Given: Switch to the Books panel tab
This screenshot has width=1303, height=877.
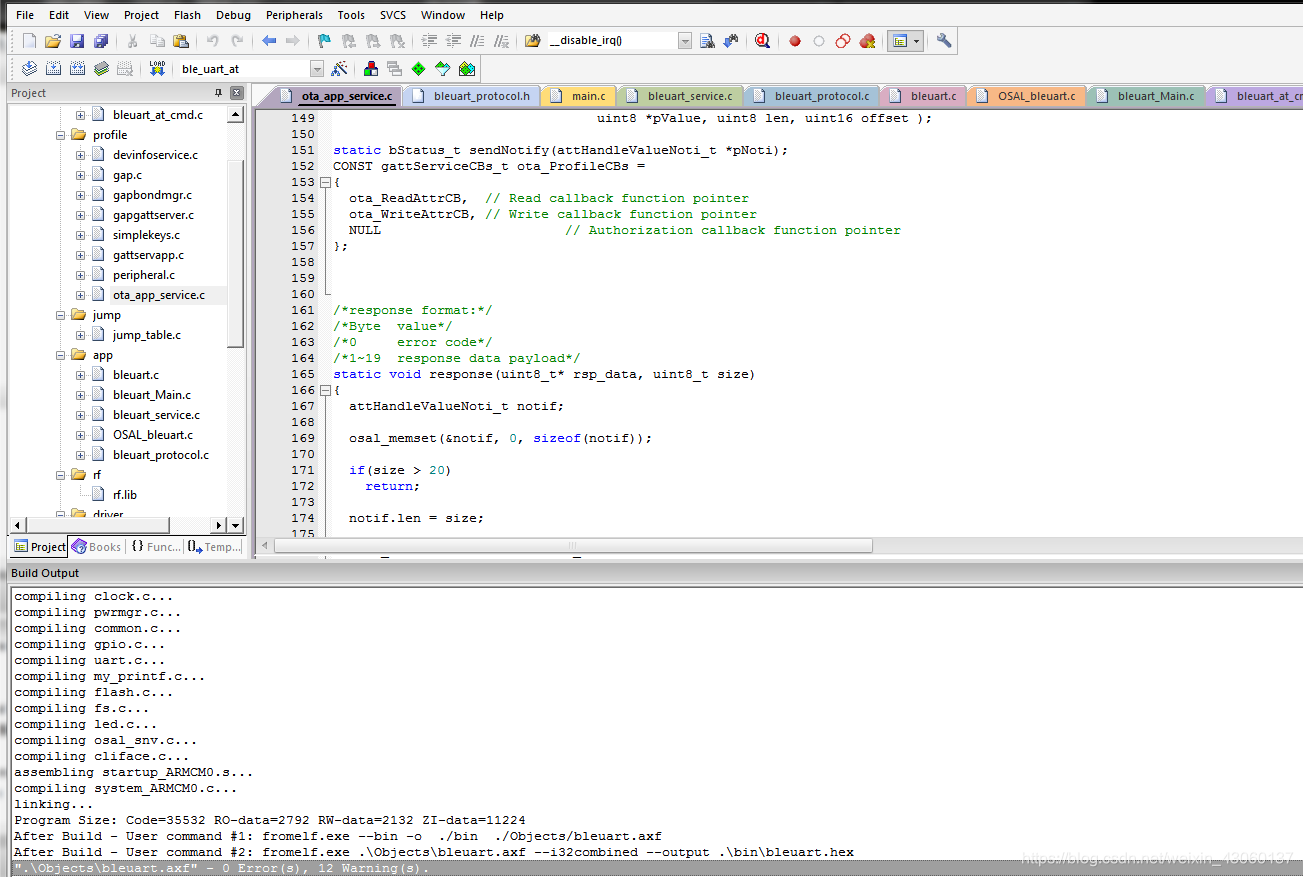Looking at the screenshot, I should (96, 547).
